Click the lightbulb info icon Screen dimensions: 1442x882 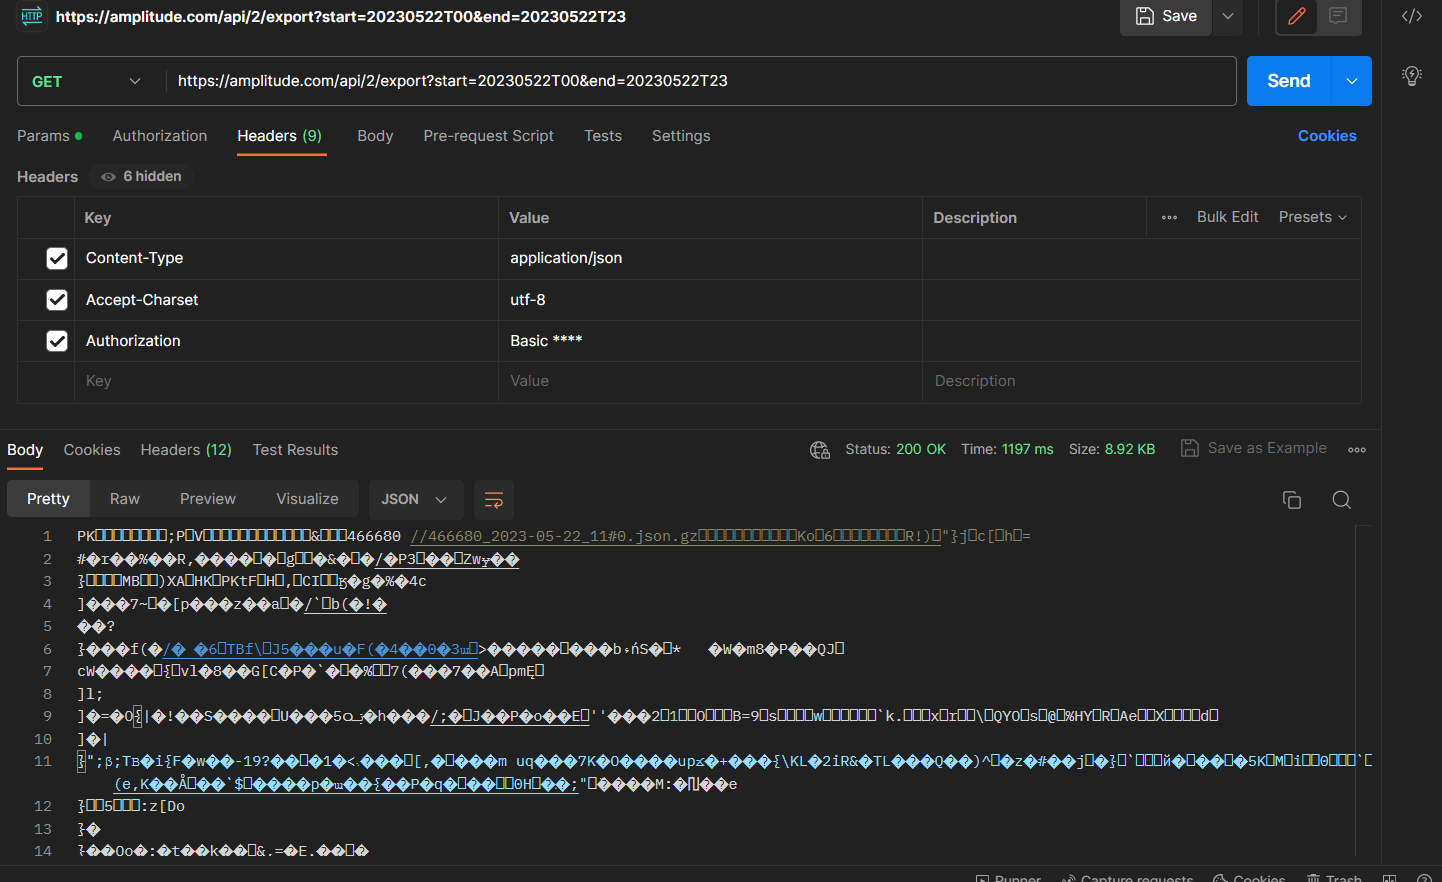point(1412,76)
